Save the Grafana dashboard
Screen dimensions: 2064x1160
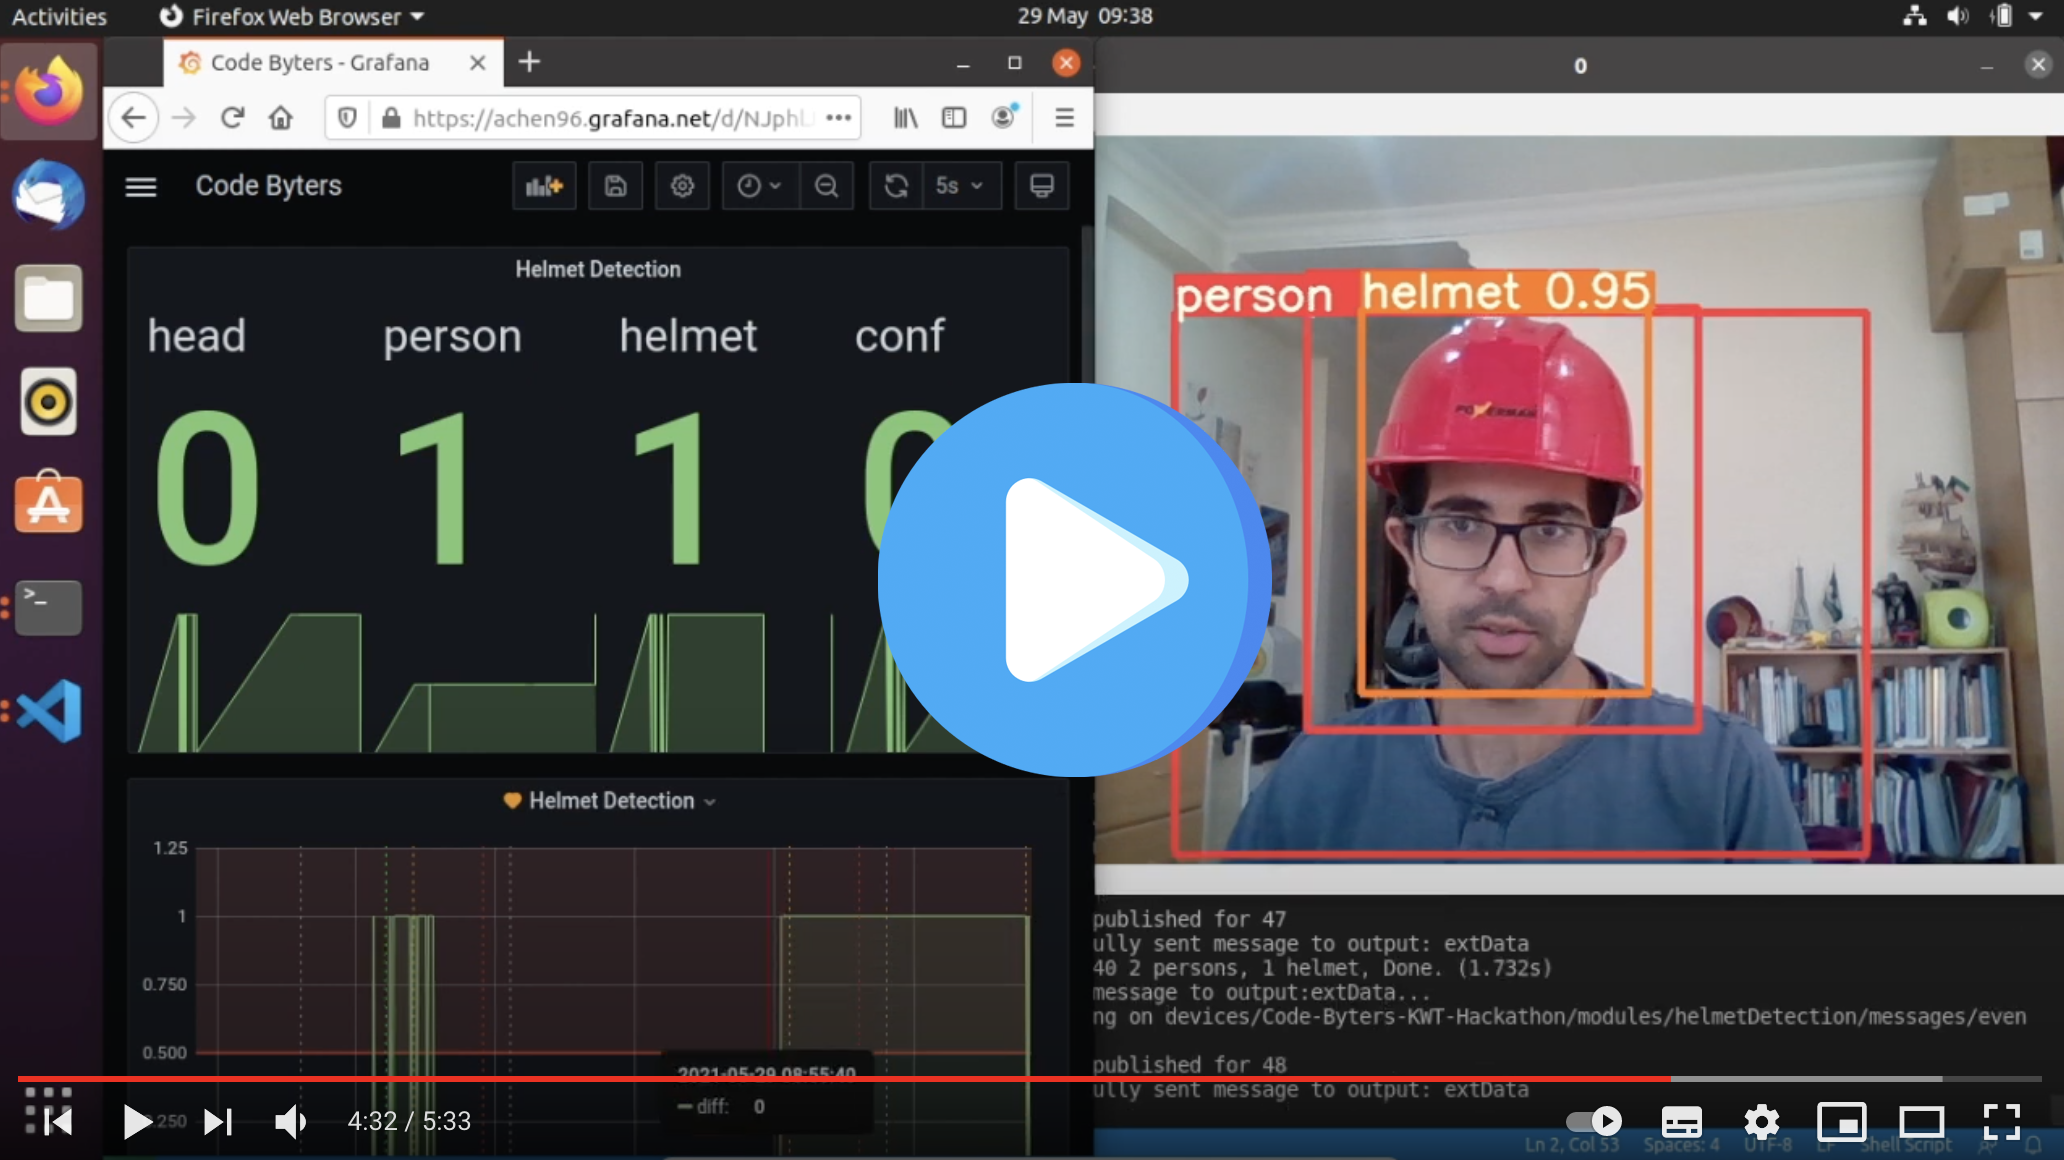click(x=615, y=186)
